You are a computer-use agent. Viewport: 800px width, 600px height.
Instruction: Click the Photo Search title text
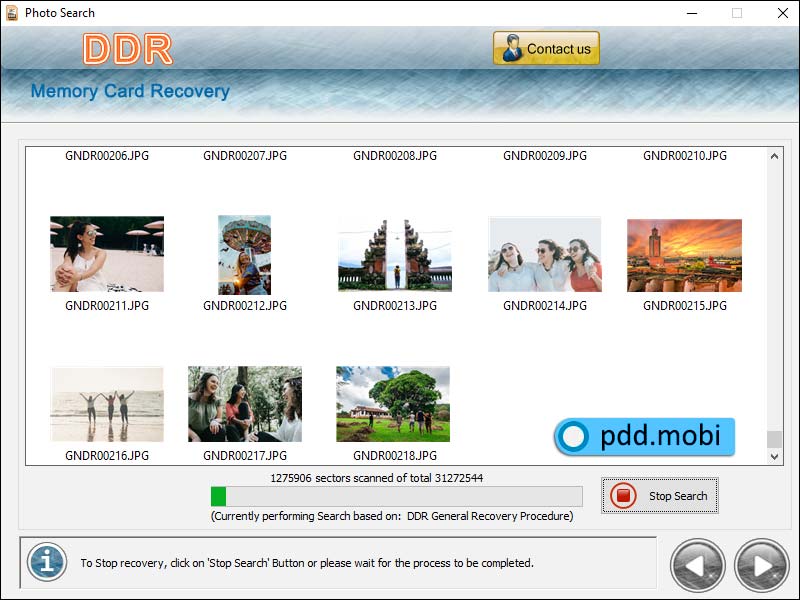point(58,13)
